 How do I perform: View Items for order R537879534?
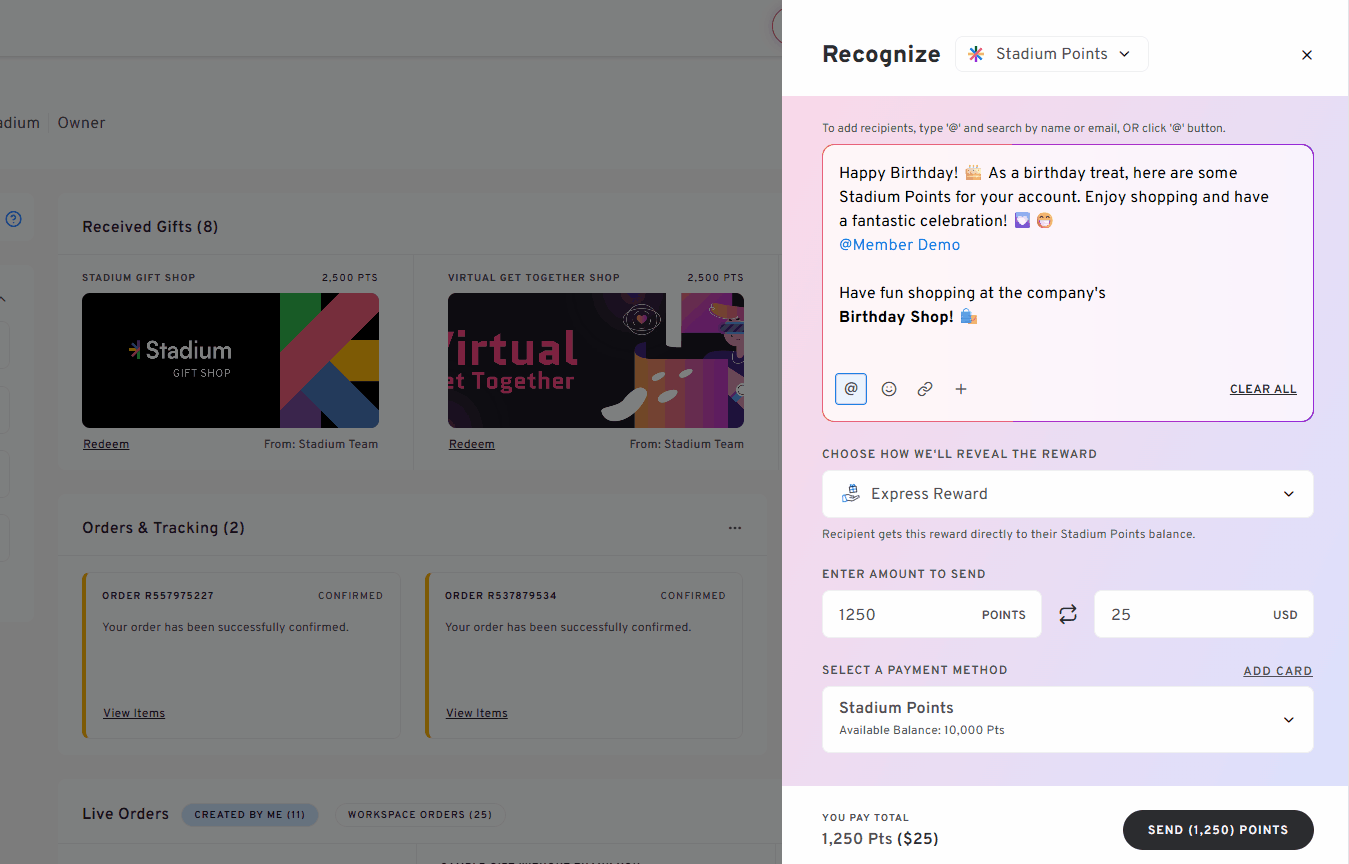477,713
